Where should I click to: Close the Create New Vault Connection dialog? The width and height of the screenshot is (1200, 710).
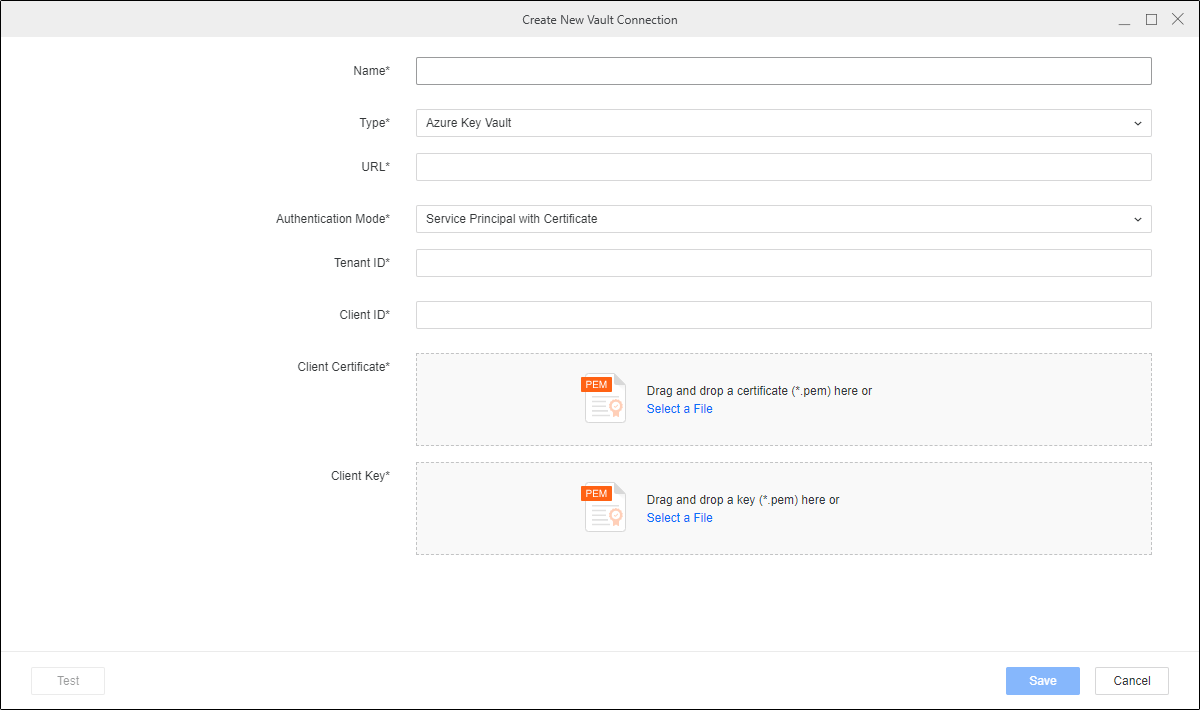[1177, 20]
